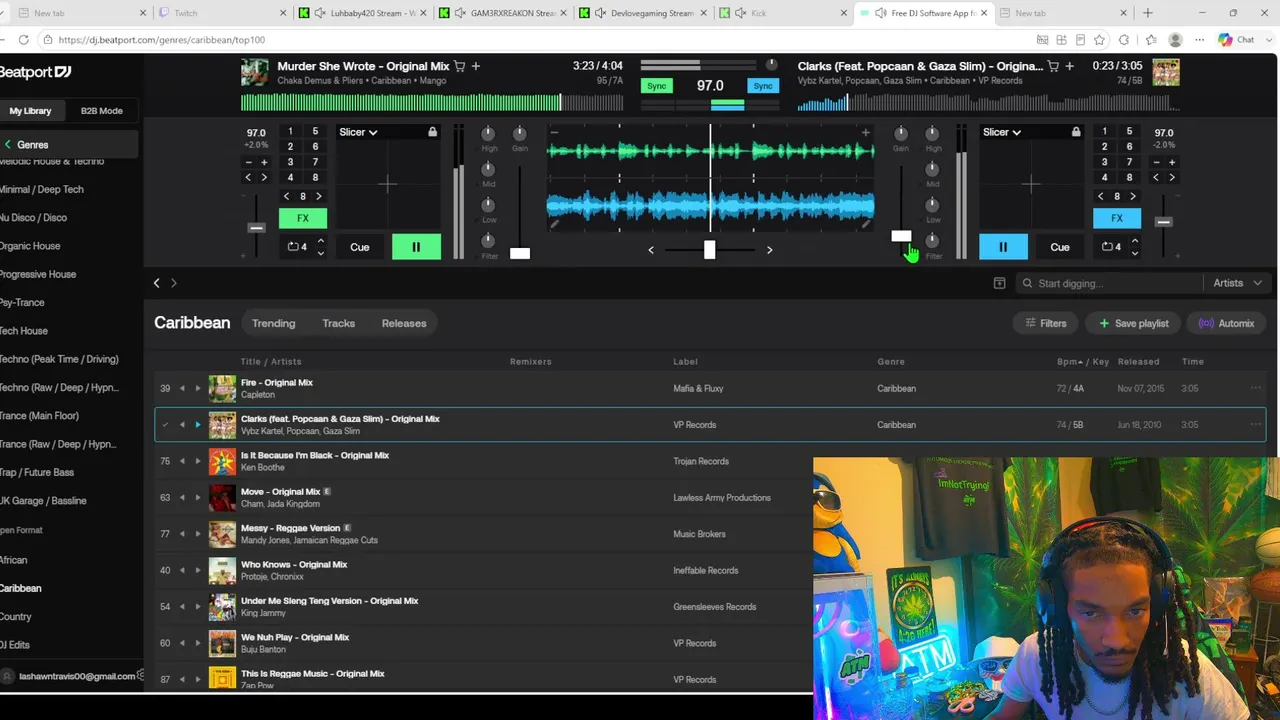Switch to the Tracks tab
Image resolution: width=1280 pixels, height=720 pixels.
pyautogui.click(x=339, y=323)
